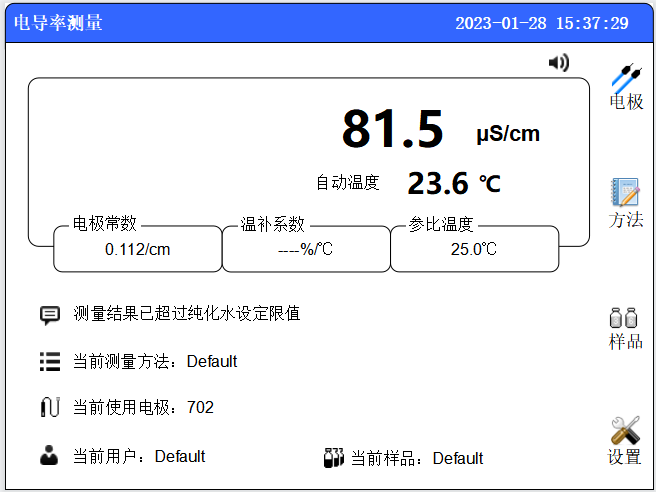Toggle the speaker sound icon

tap(559, 63)
